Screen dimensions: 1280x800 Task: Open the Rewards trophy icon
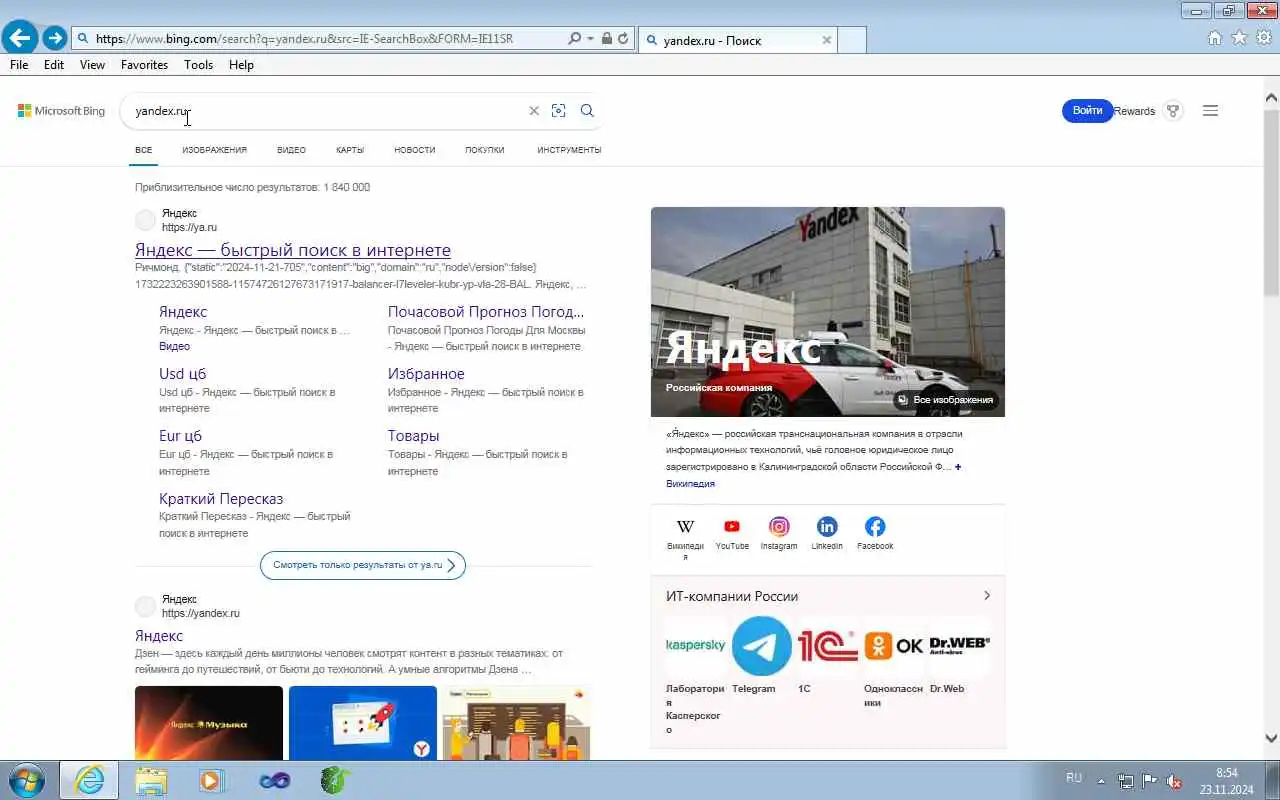(1174, 111)
